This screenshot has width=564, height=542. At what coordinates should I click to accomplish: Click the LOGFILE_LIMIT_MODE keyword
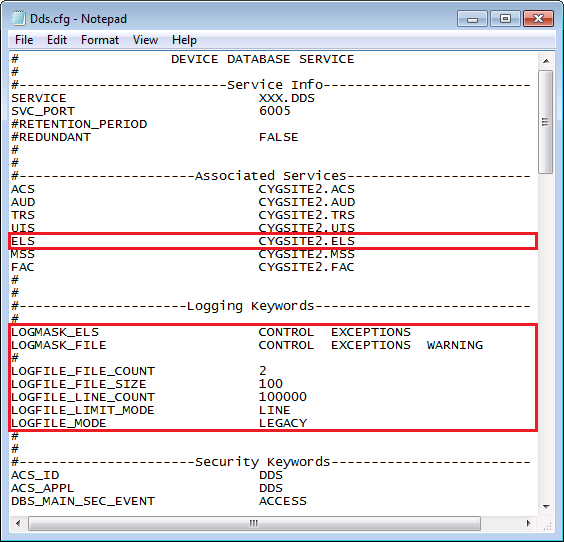tap(82, 410)
